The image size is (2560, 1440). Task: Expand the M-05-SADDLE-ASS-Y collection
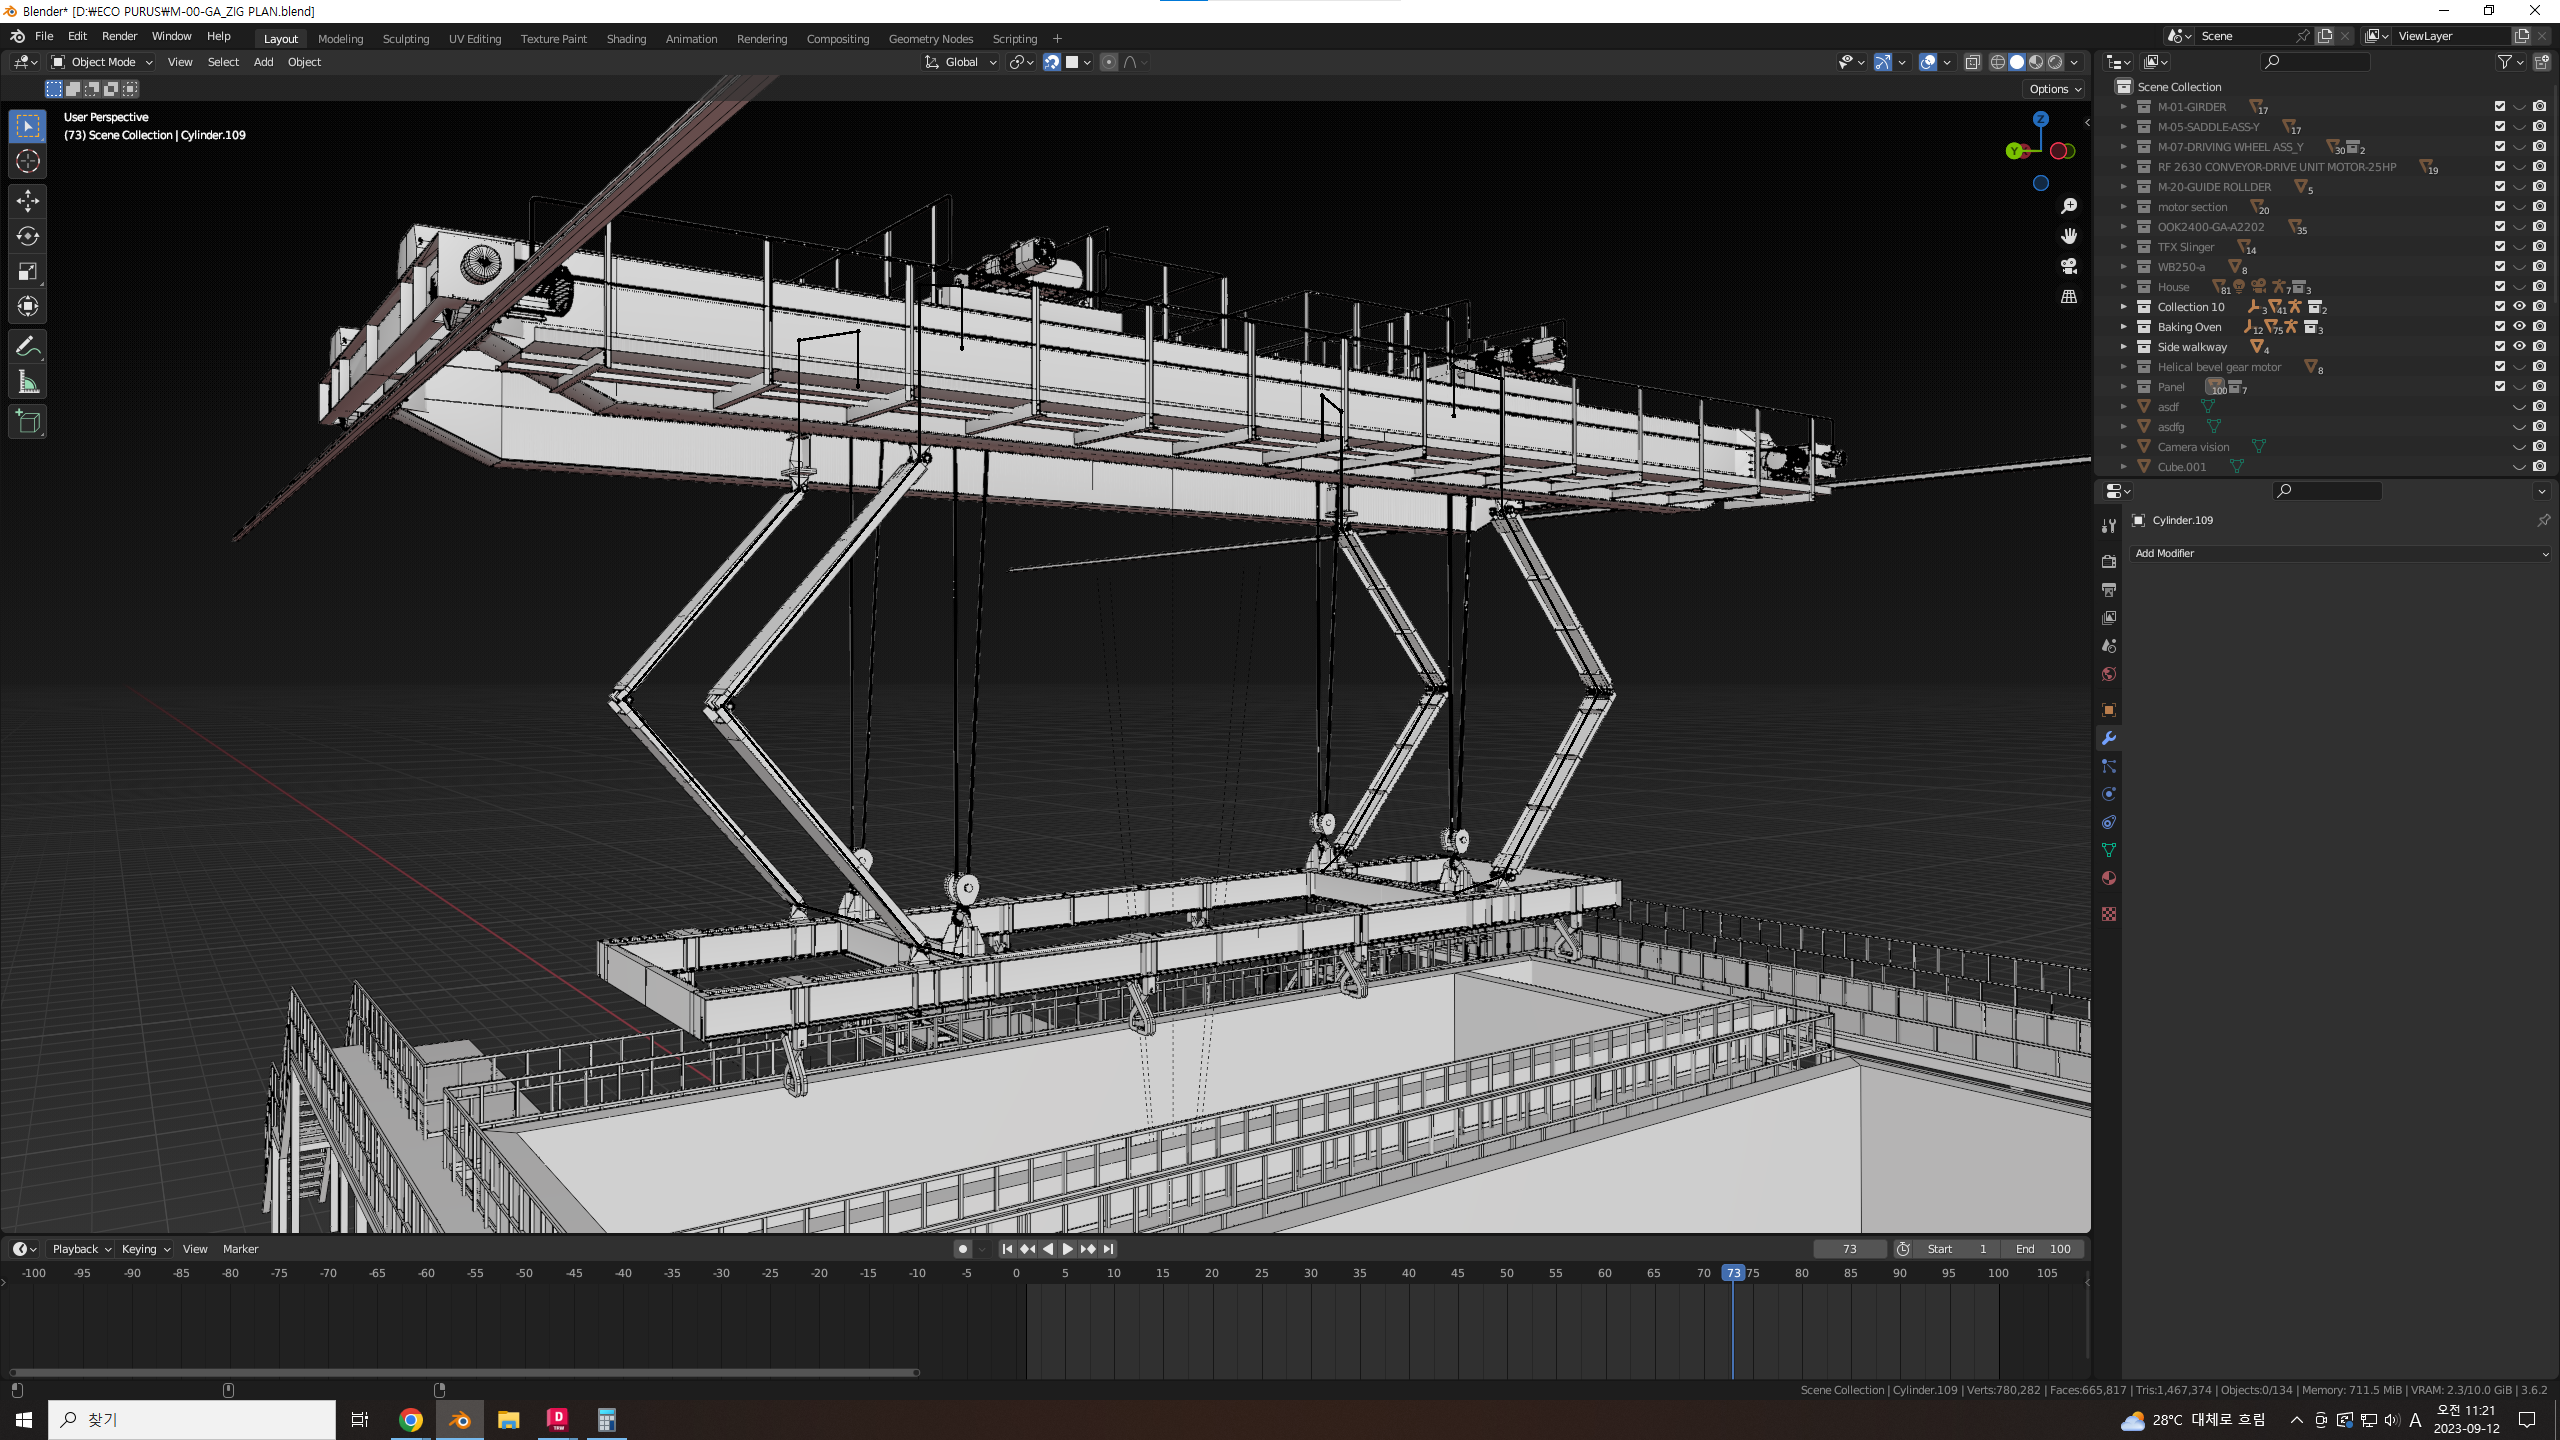2124,127
